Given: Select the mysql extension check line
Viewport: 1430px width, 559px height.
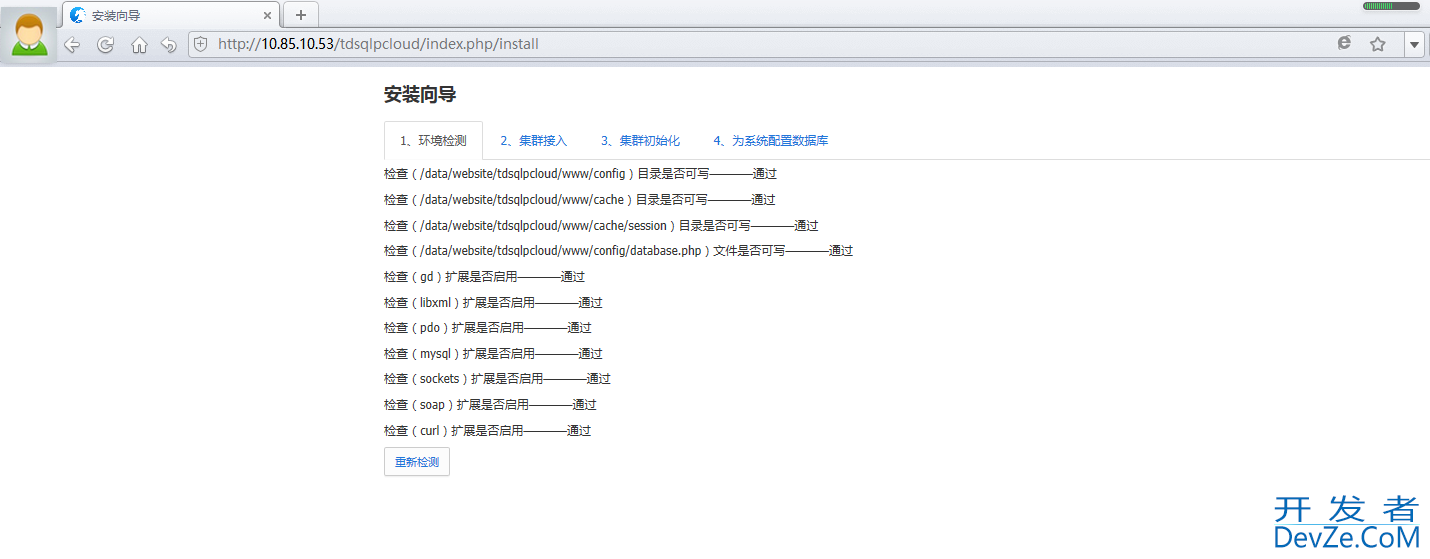Looking at the screenshot, I should (x=493, y=354).
